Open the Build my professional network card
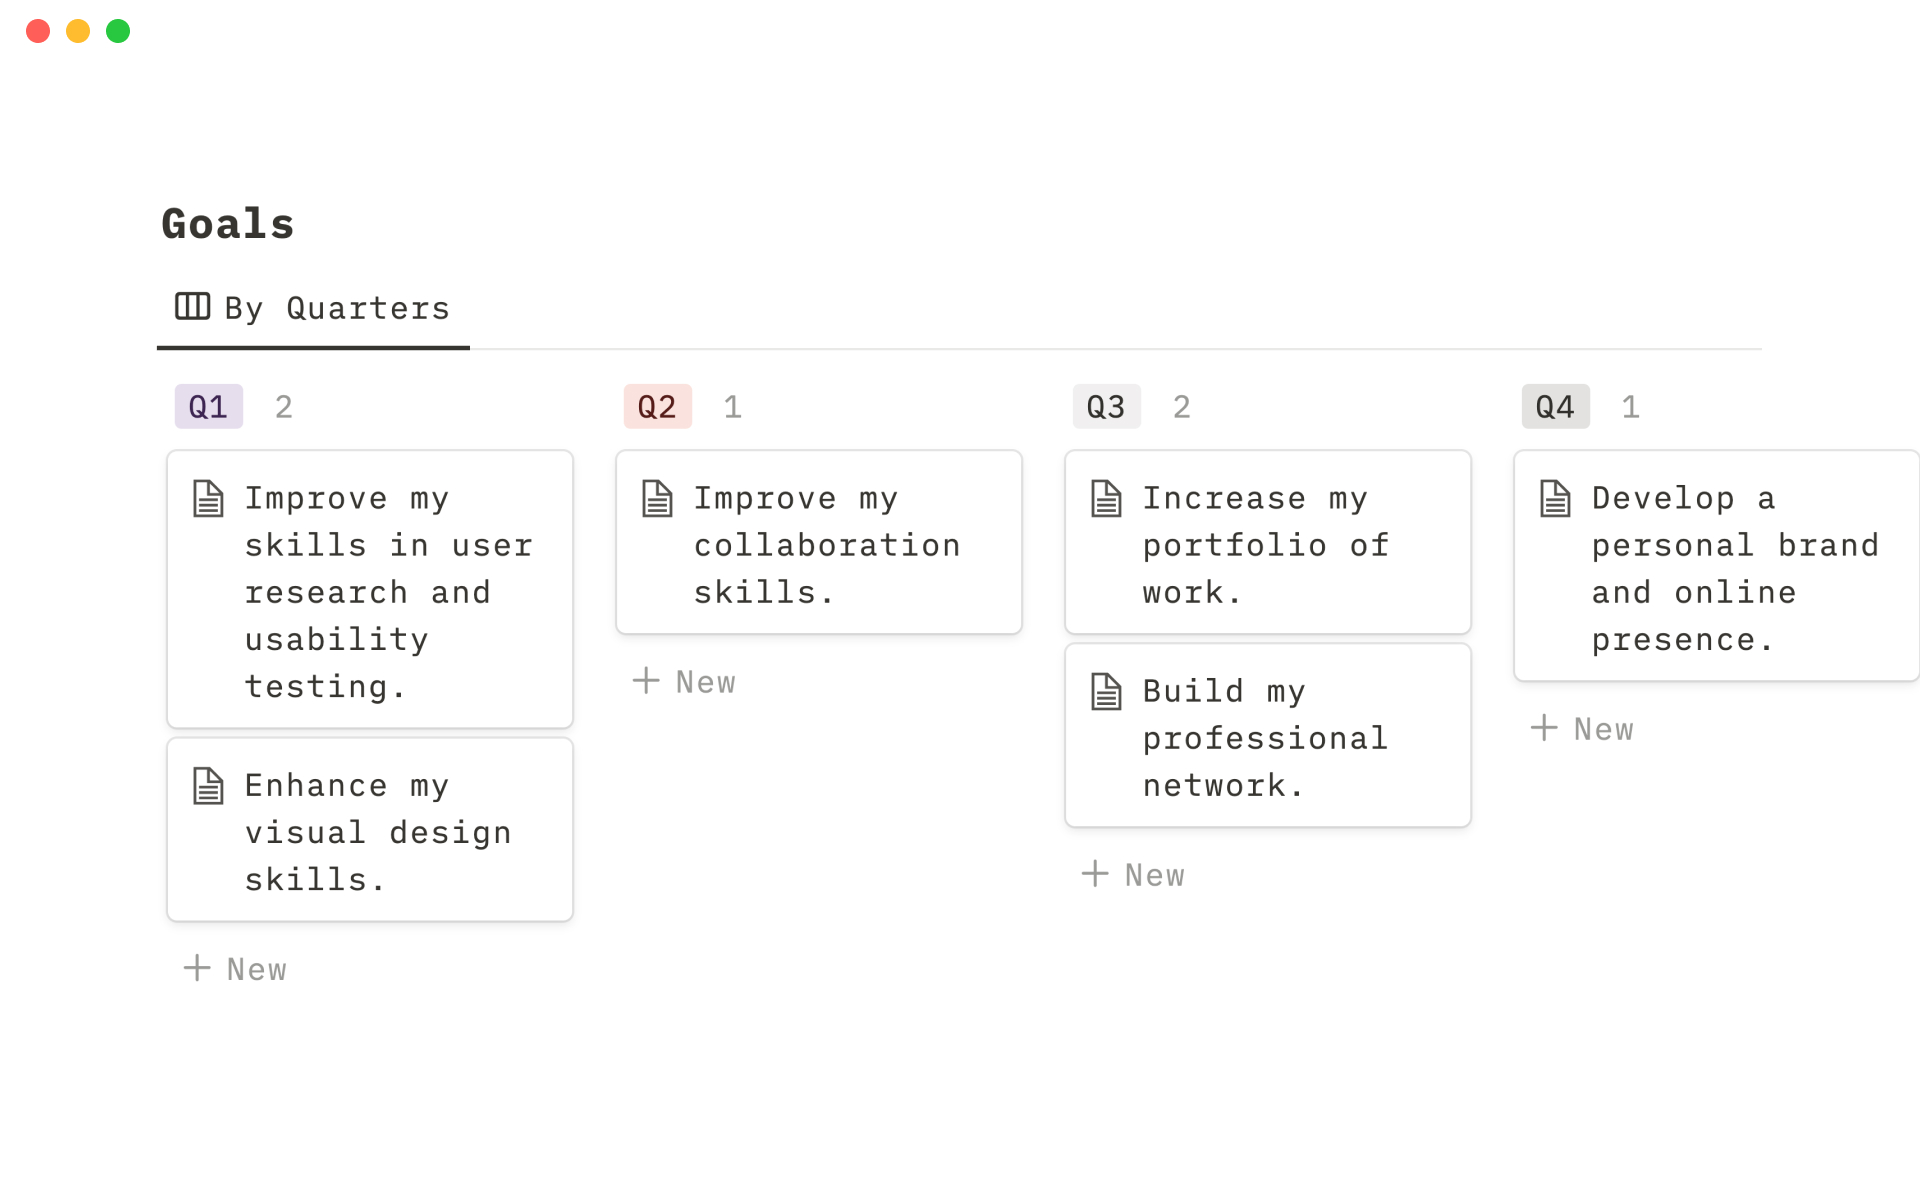Screen dimensions: 1920x1200 point(1266,738)
